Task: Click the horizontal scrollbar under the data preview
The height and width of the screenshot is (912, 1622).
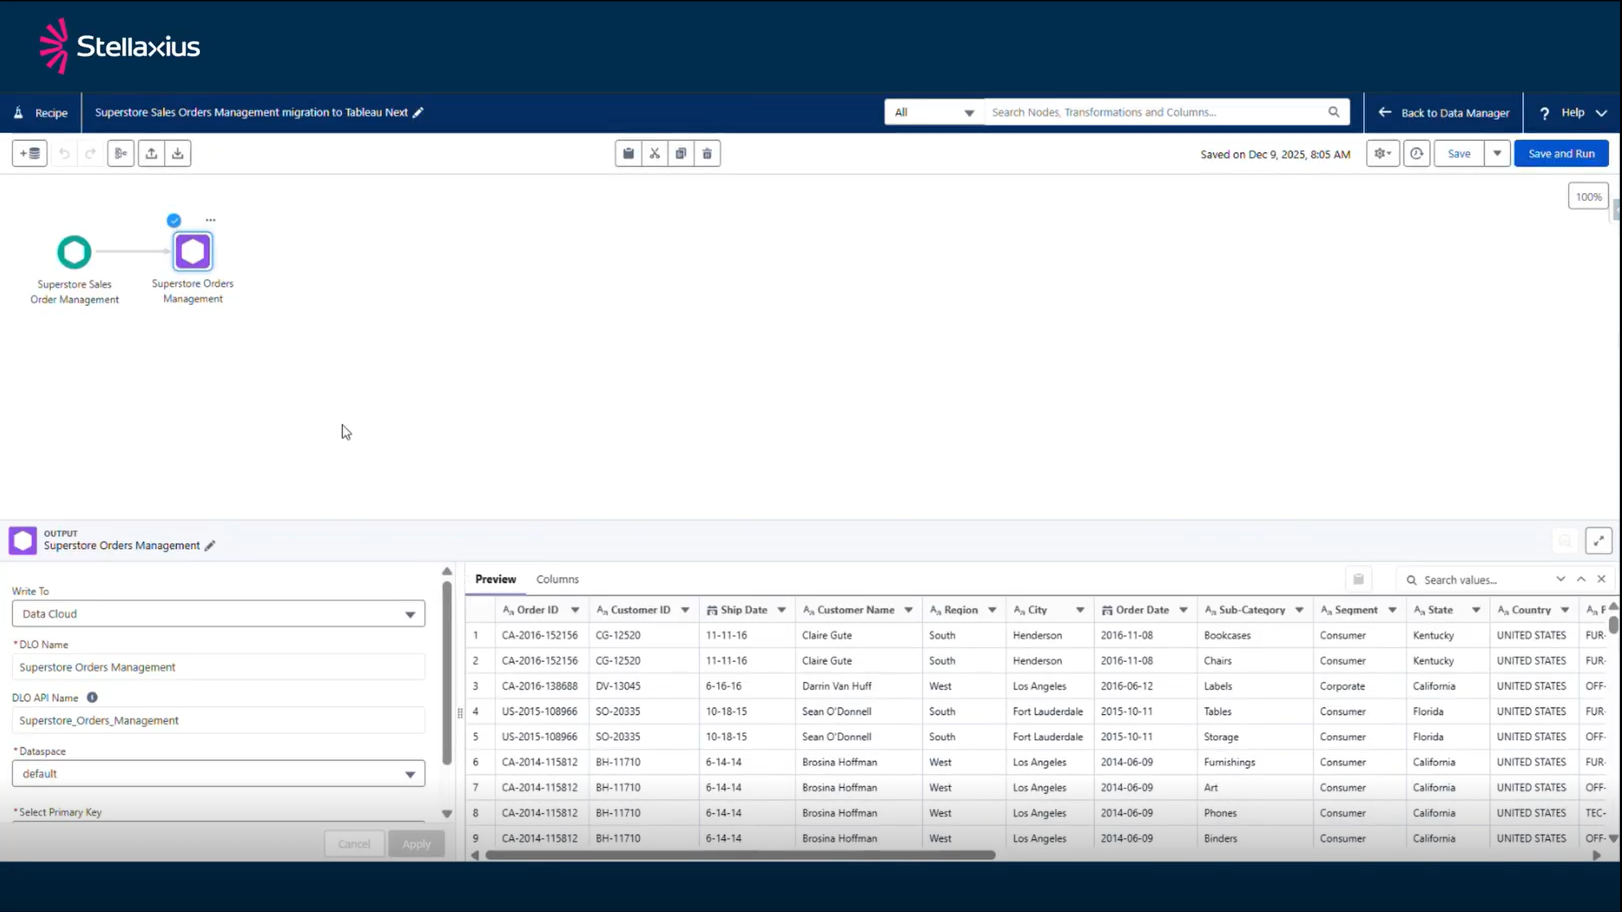Action: click(740, 855)
